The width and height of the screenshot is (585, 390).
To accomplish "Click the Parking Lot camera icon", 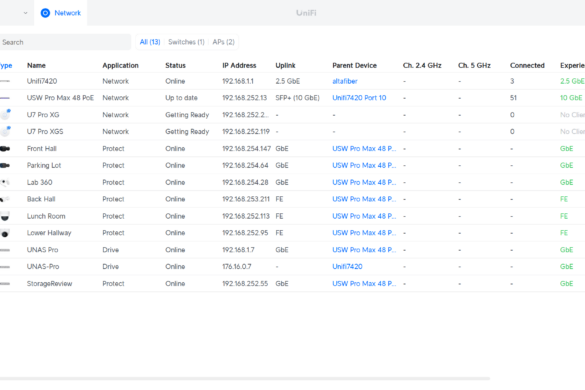I will point(5,165).
